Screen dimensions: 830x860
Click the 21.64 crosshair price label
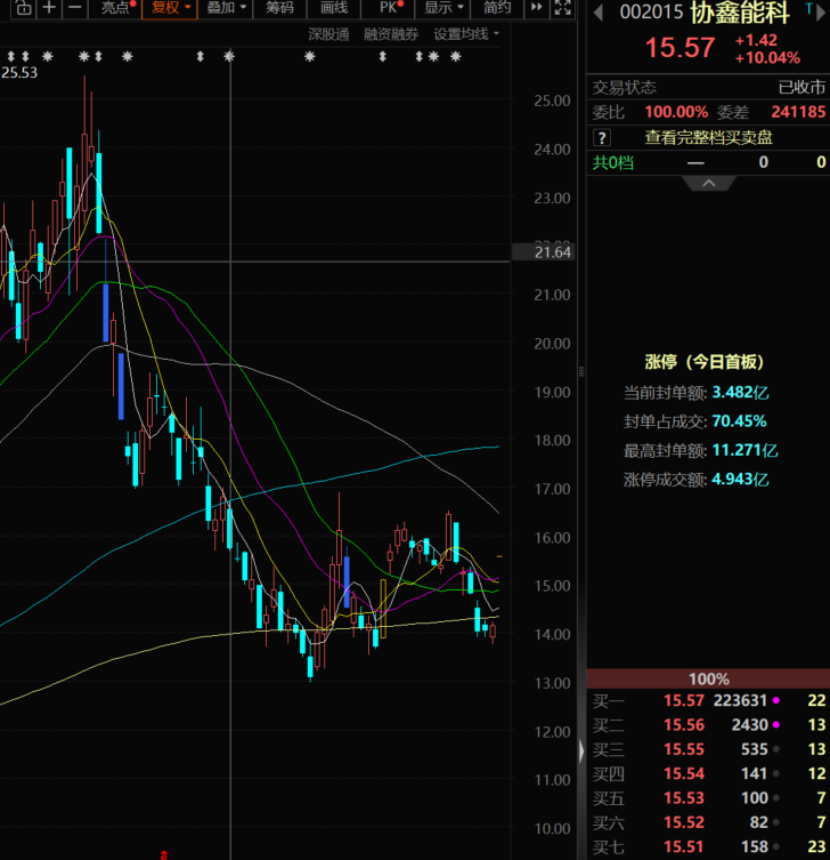[543, 252]
